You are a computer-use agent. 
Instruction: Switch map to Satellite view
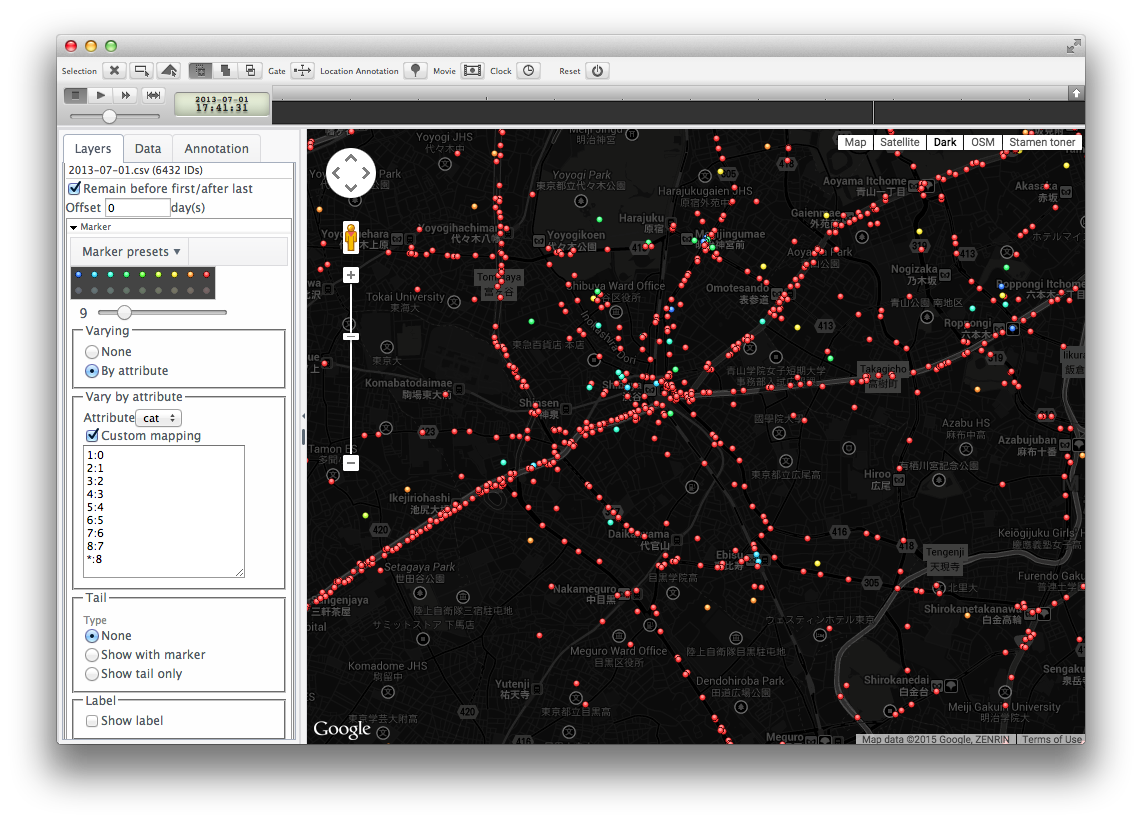(899, 142)
